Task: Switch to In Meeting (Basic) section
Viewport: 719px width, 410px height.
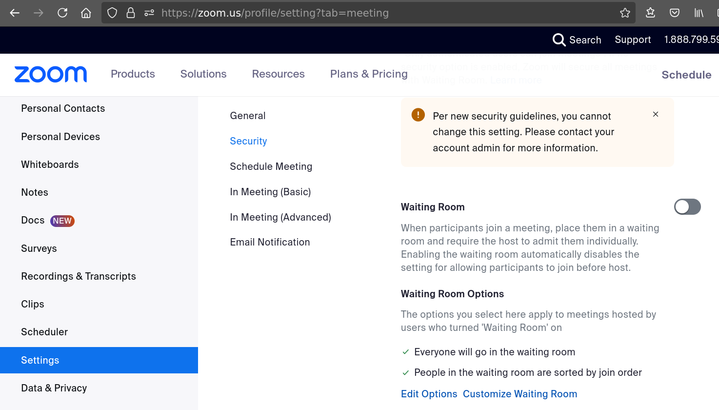Action: 270,192
